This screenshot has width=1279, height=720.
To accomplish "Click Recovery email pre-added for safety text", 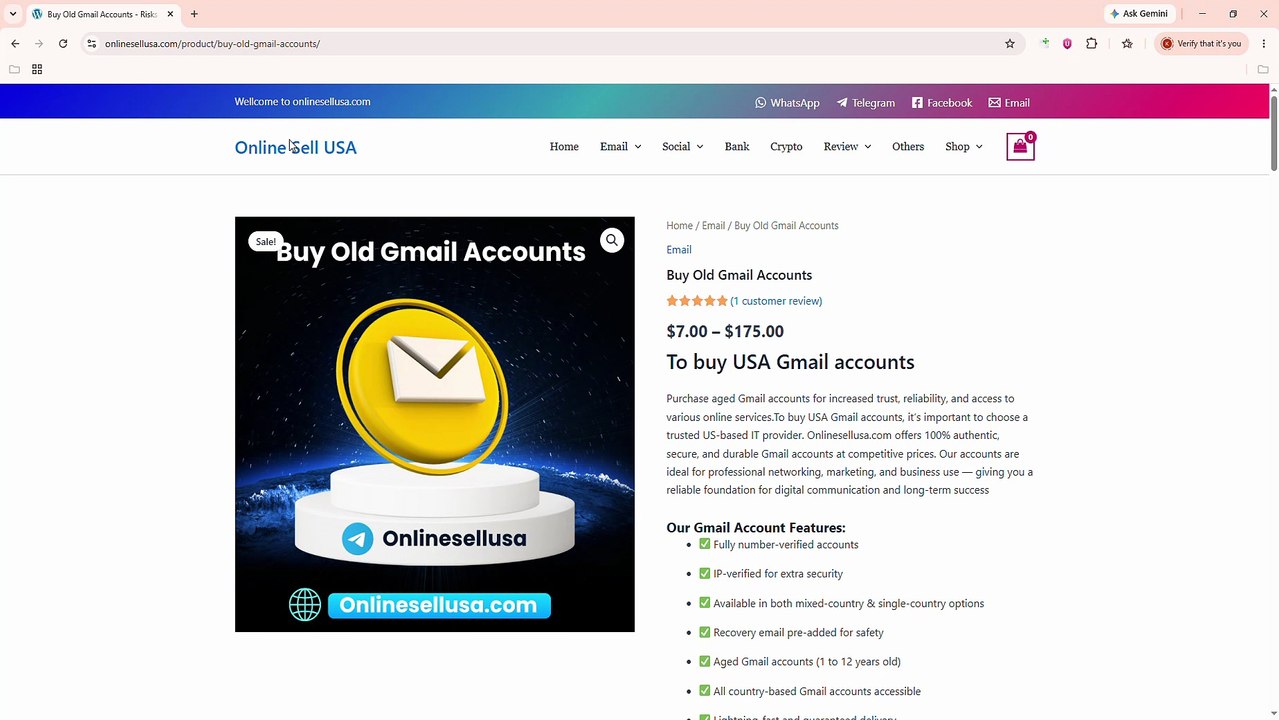I will pos(798,632).
